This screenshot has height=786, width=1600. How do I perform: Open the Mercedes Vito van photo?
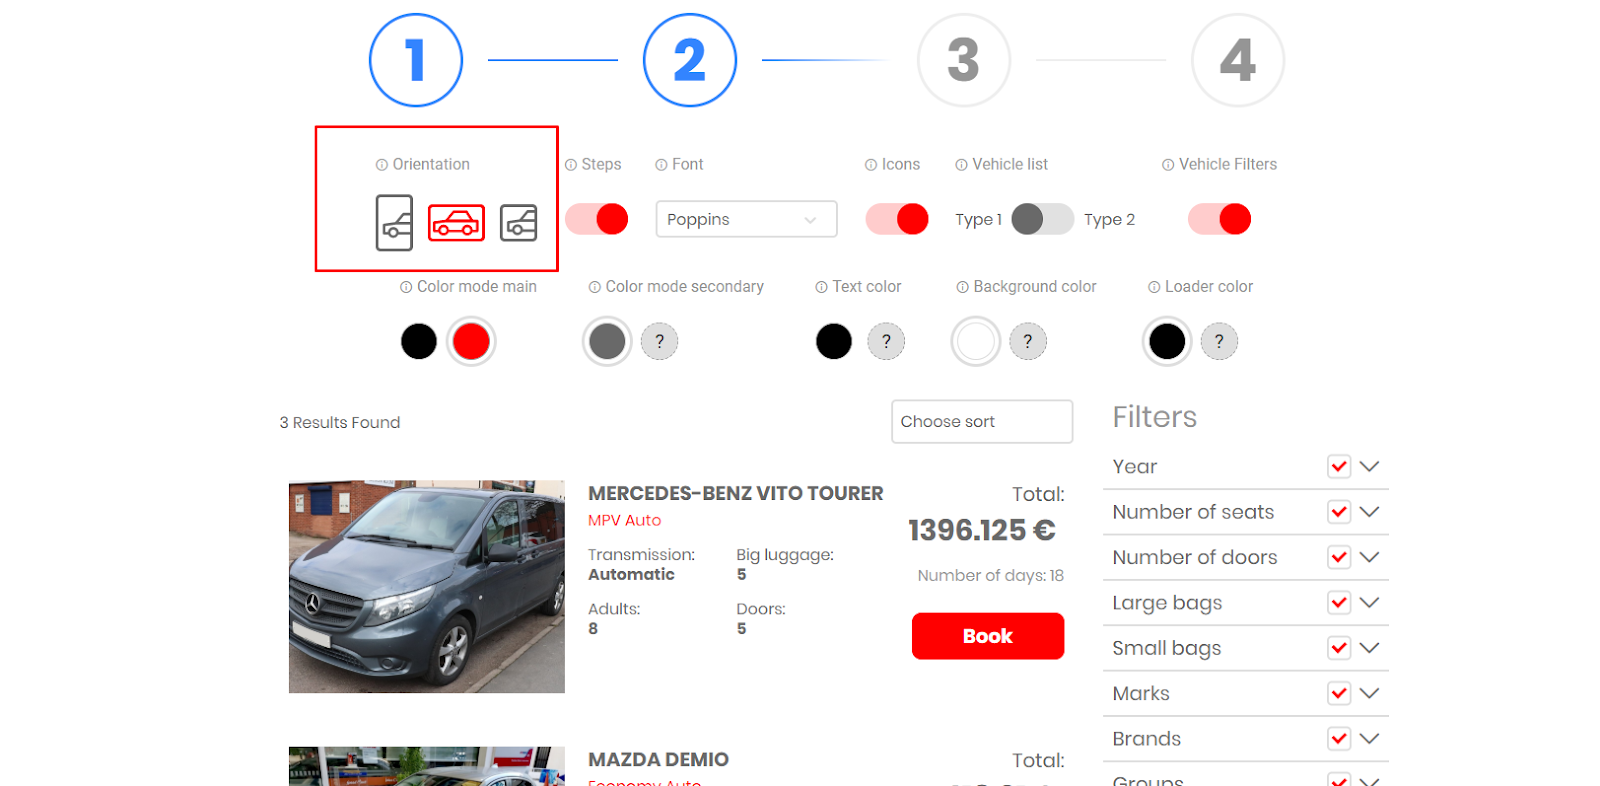(427, 587)
